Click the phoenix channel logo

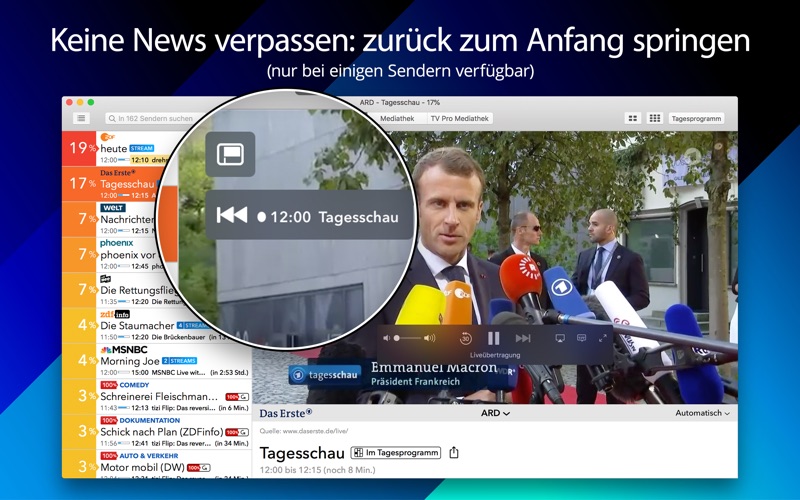[116, 243]
